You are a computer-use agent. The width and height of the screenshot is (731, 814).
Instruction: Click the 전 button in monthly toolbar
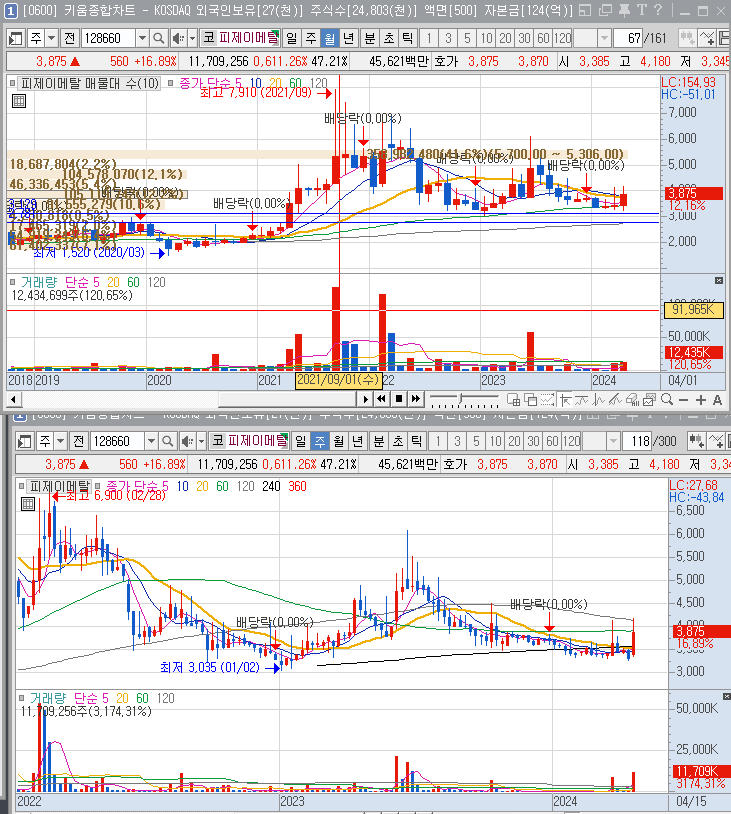pyautogui.click(x=70, y=38)
